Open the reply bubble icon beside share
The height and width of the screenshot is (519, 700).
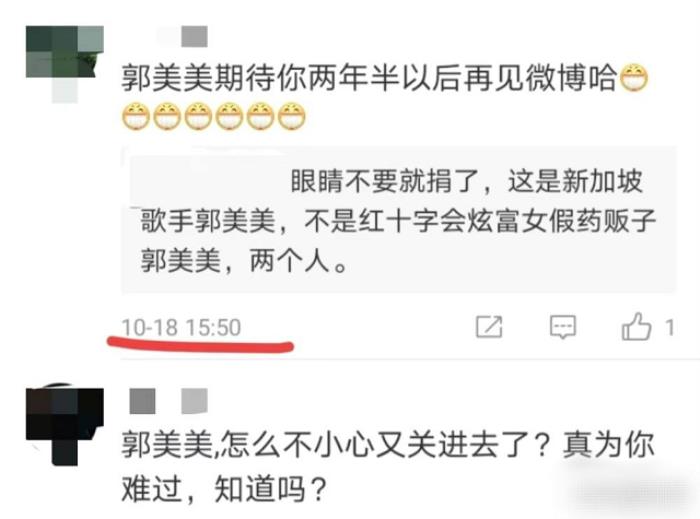(x=562, y=327)
